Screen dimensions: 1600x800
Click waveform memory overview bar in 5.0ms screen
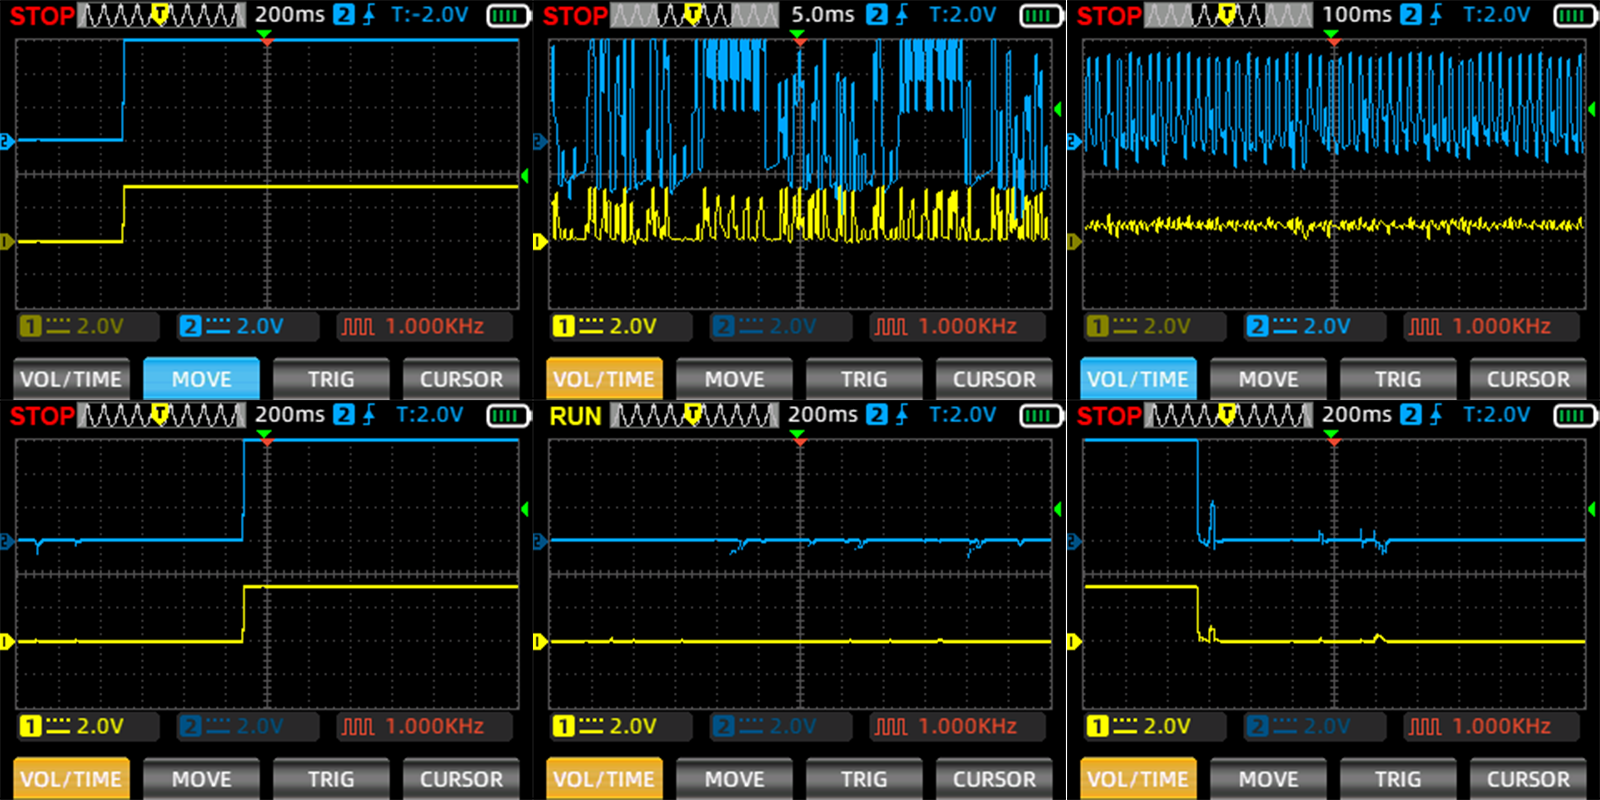click(x=695, y=15)
